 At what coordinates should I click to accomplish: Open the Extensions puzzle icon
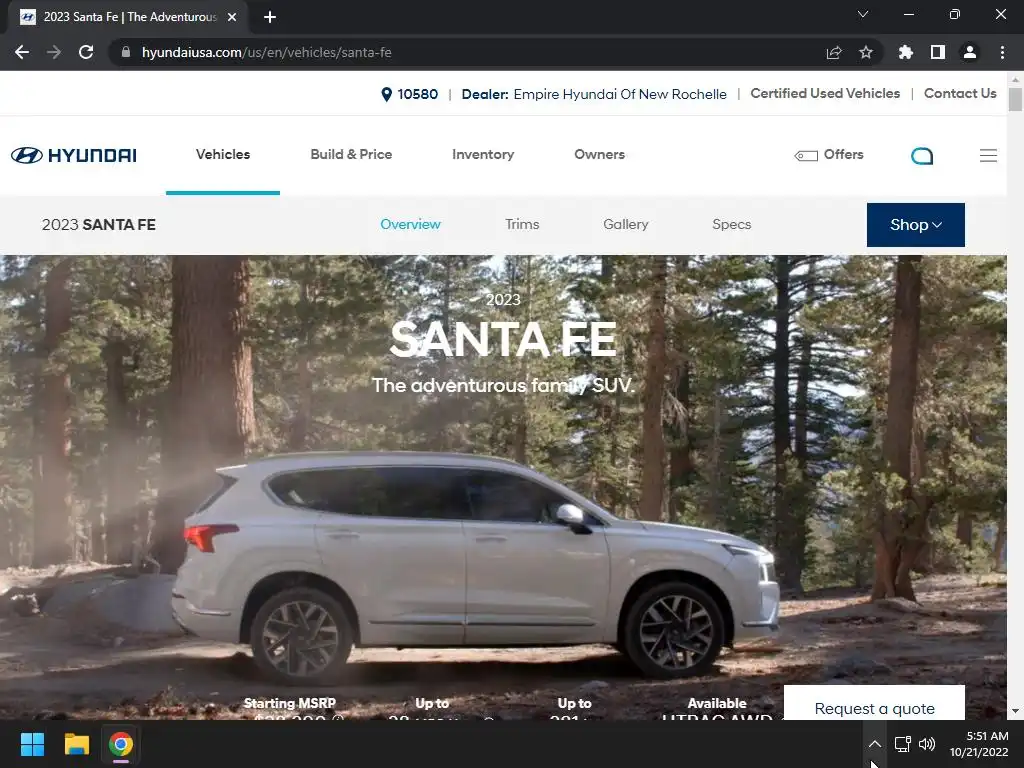(x=906, y=52)
